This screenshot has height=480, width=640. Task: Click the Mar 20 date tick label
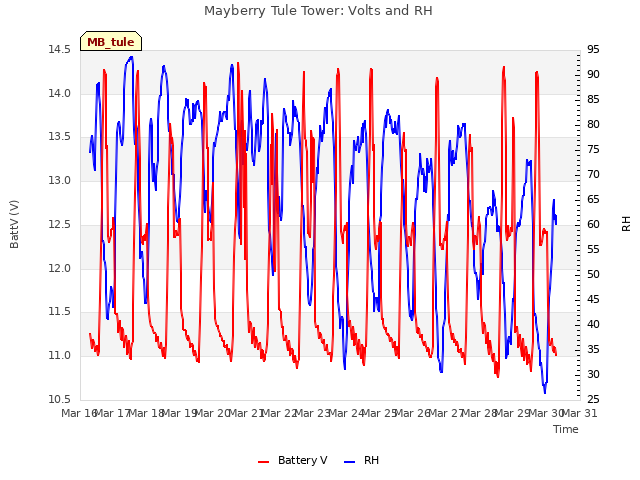click(213, 413)
